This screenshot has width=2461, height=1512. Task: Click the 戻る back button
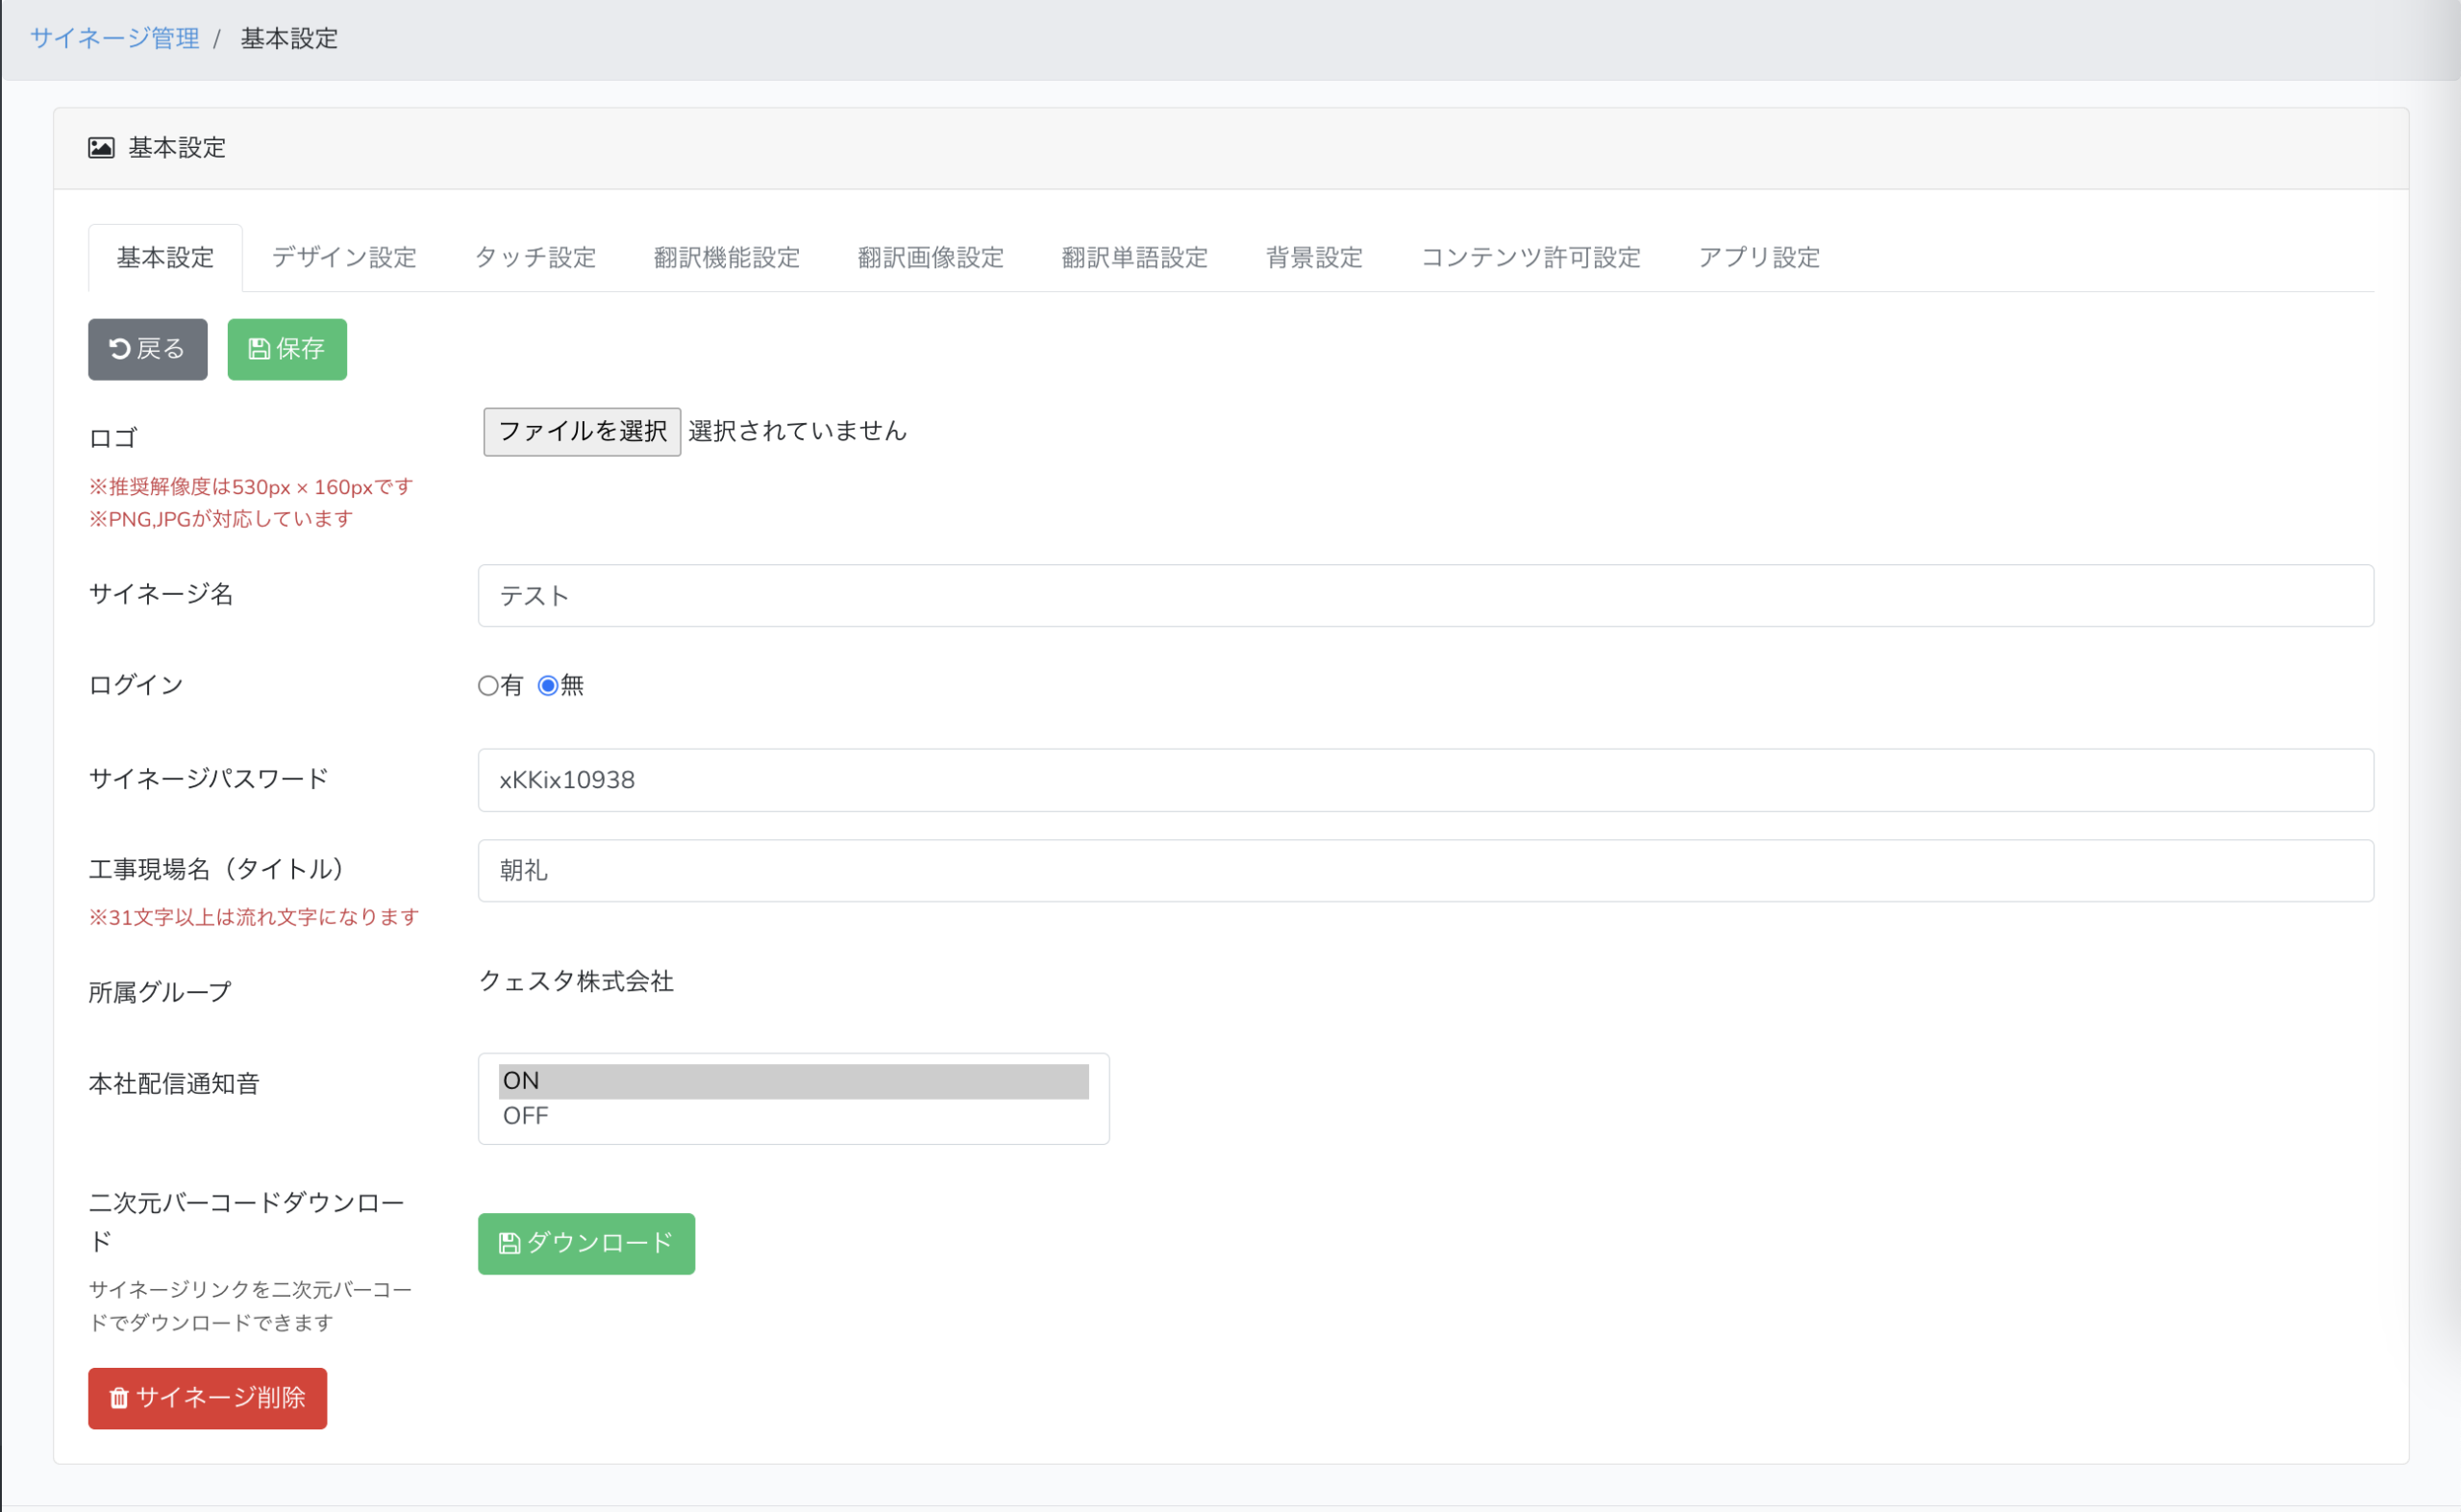coord(148,349)
